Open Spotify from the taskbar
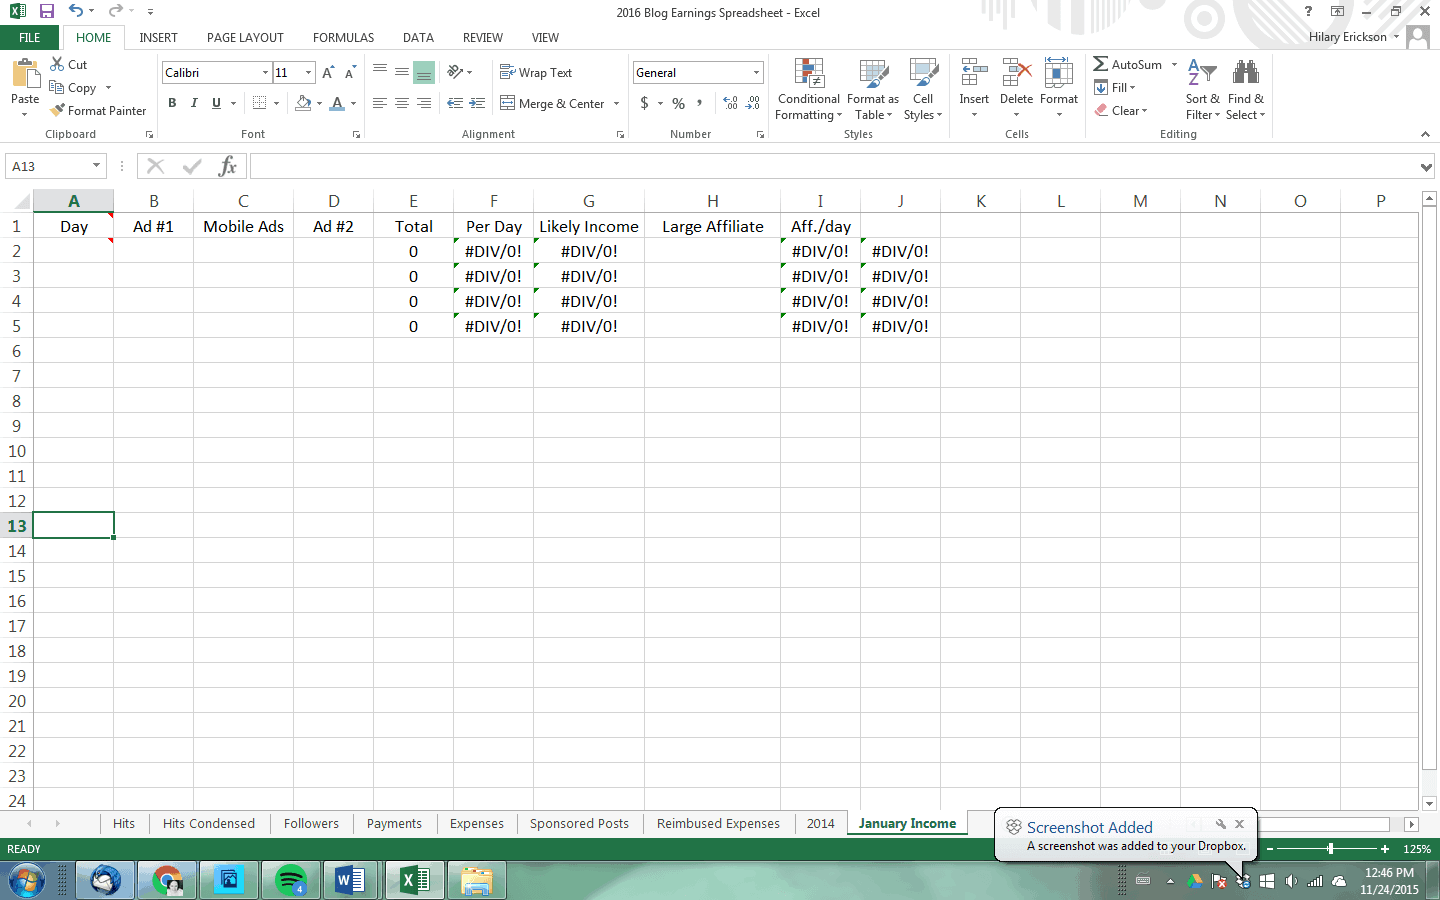The width and height of the screenshot is (1440, 900). (x=291, y=881)
